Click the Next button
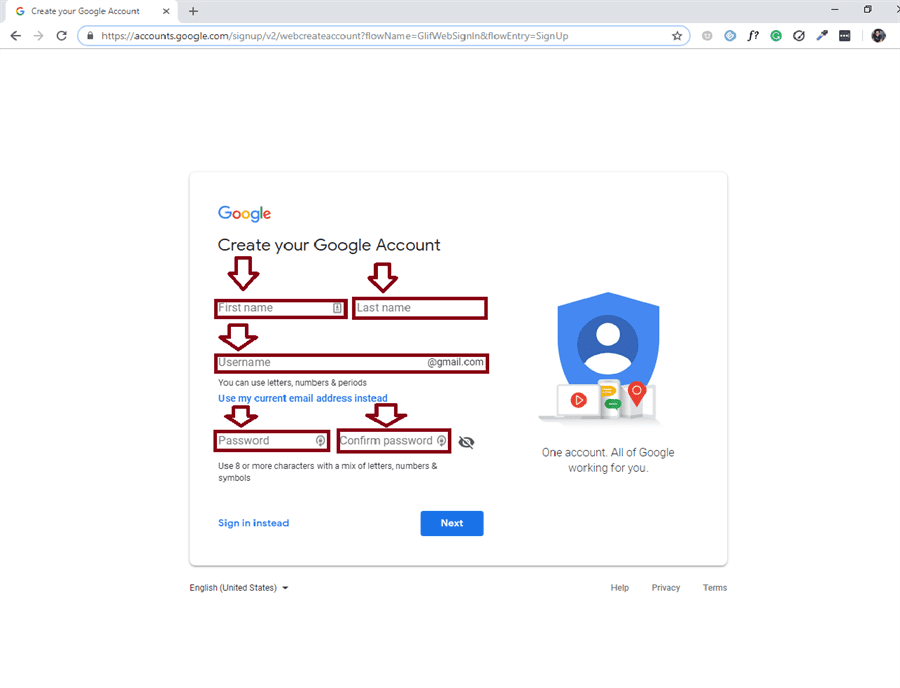This screenshot has height=688, width=900. tap(451, 523)
